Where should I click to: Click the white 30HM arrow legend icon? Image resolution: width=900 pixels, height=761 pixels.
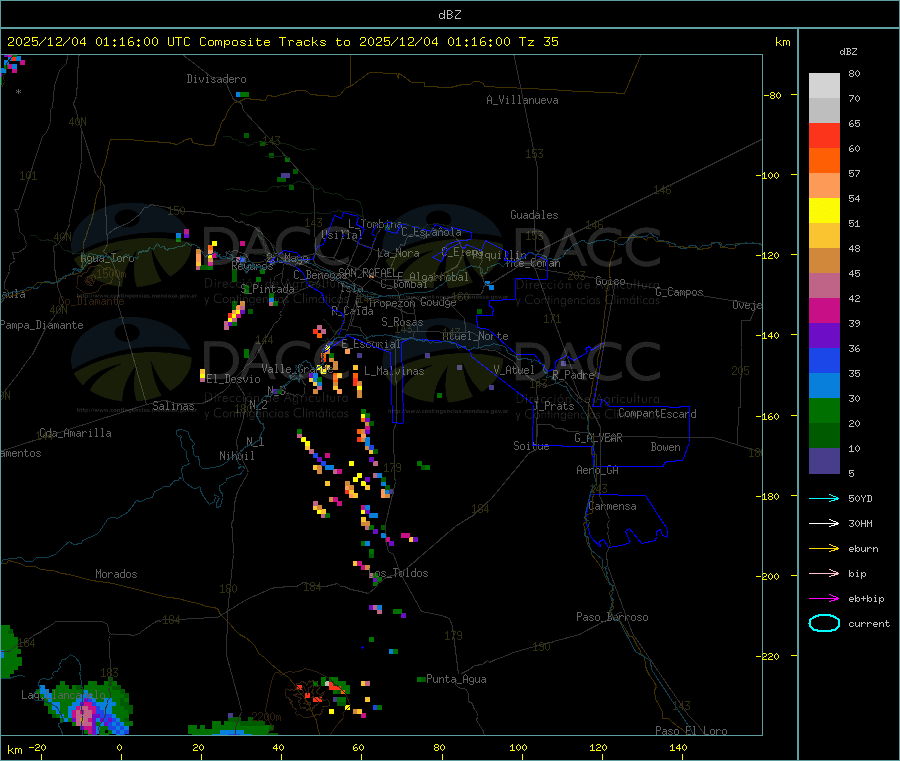824,523
